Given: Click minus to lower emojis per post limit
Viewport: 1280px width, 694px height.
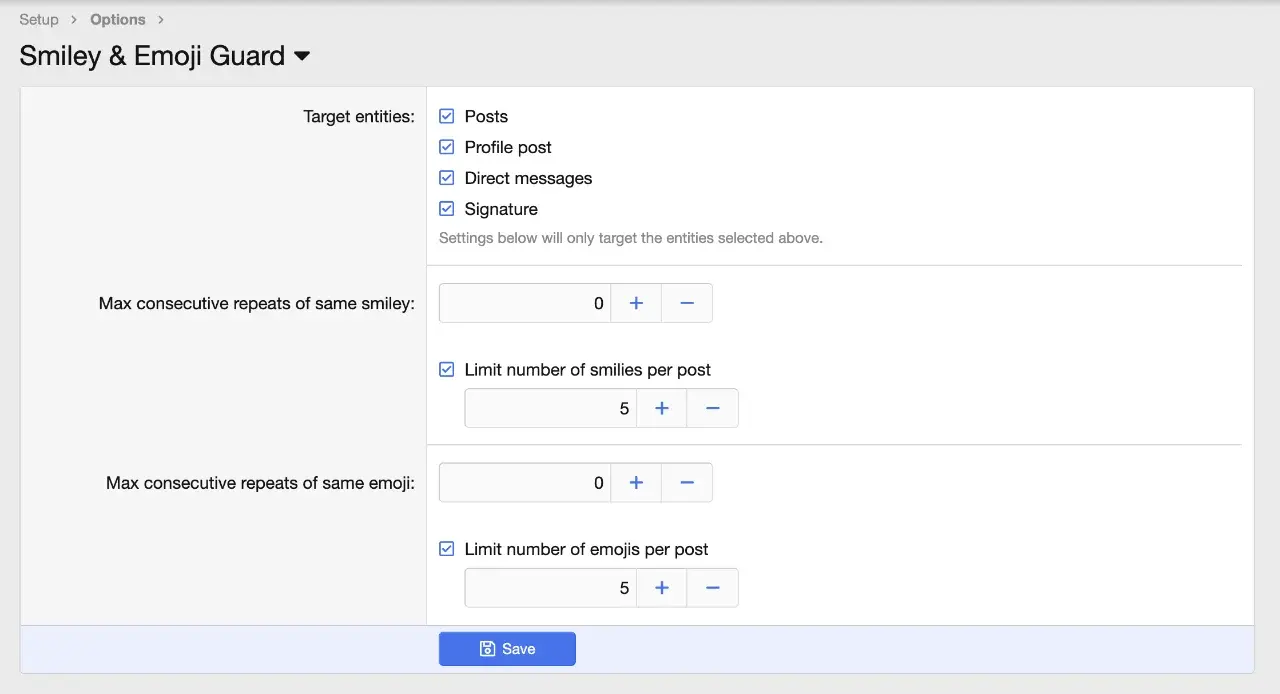Looking at the screenshot, I should click(713, 588).
